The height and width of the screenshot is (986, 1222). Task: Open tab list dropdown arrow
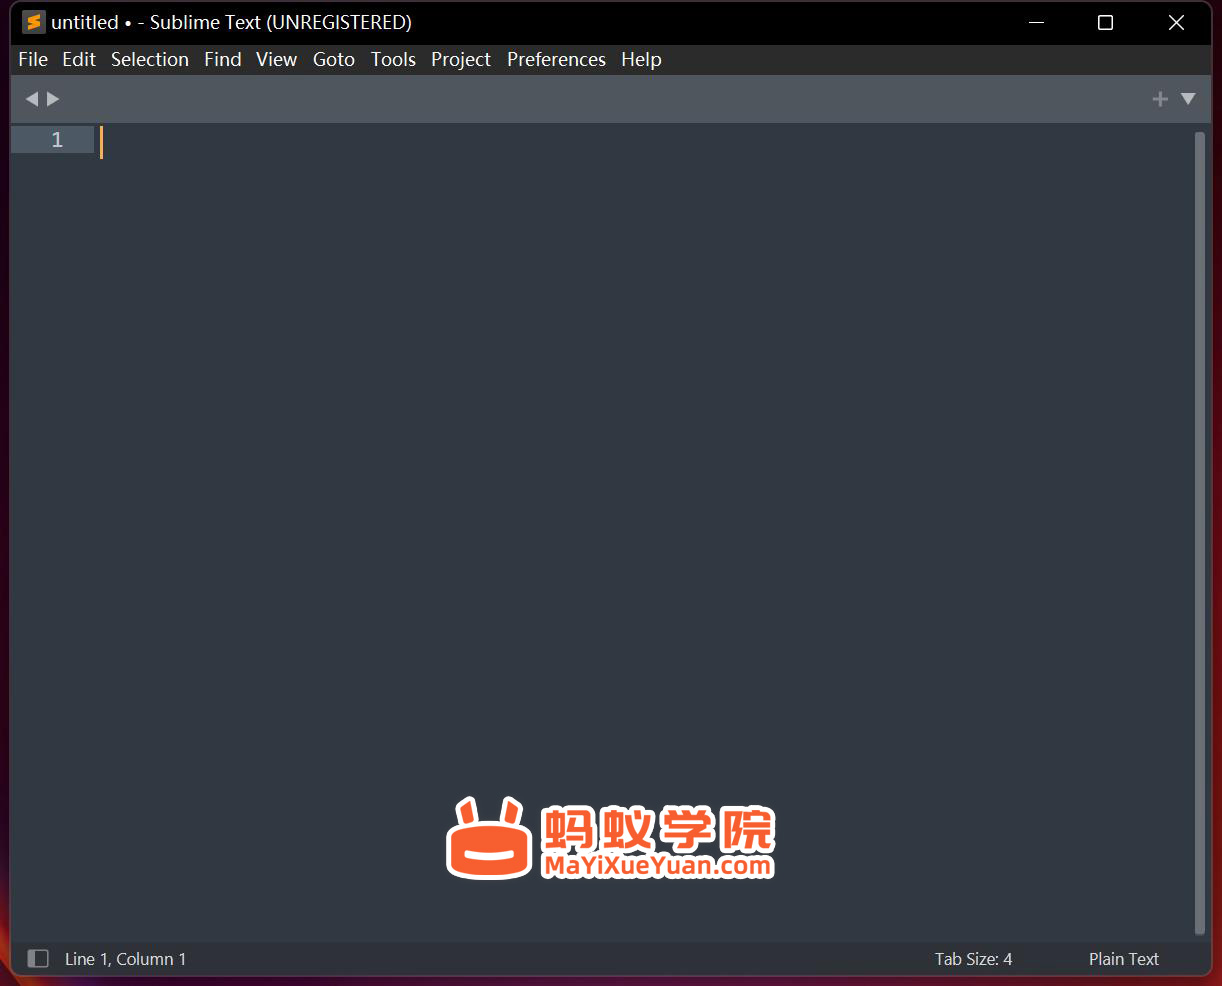point(1188,99)
